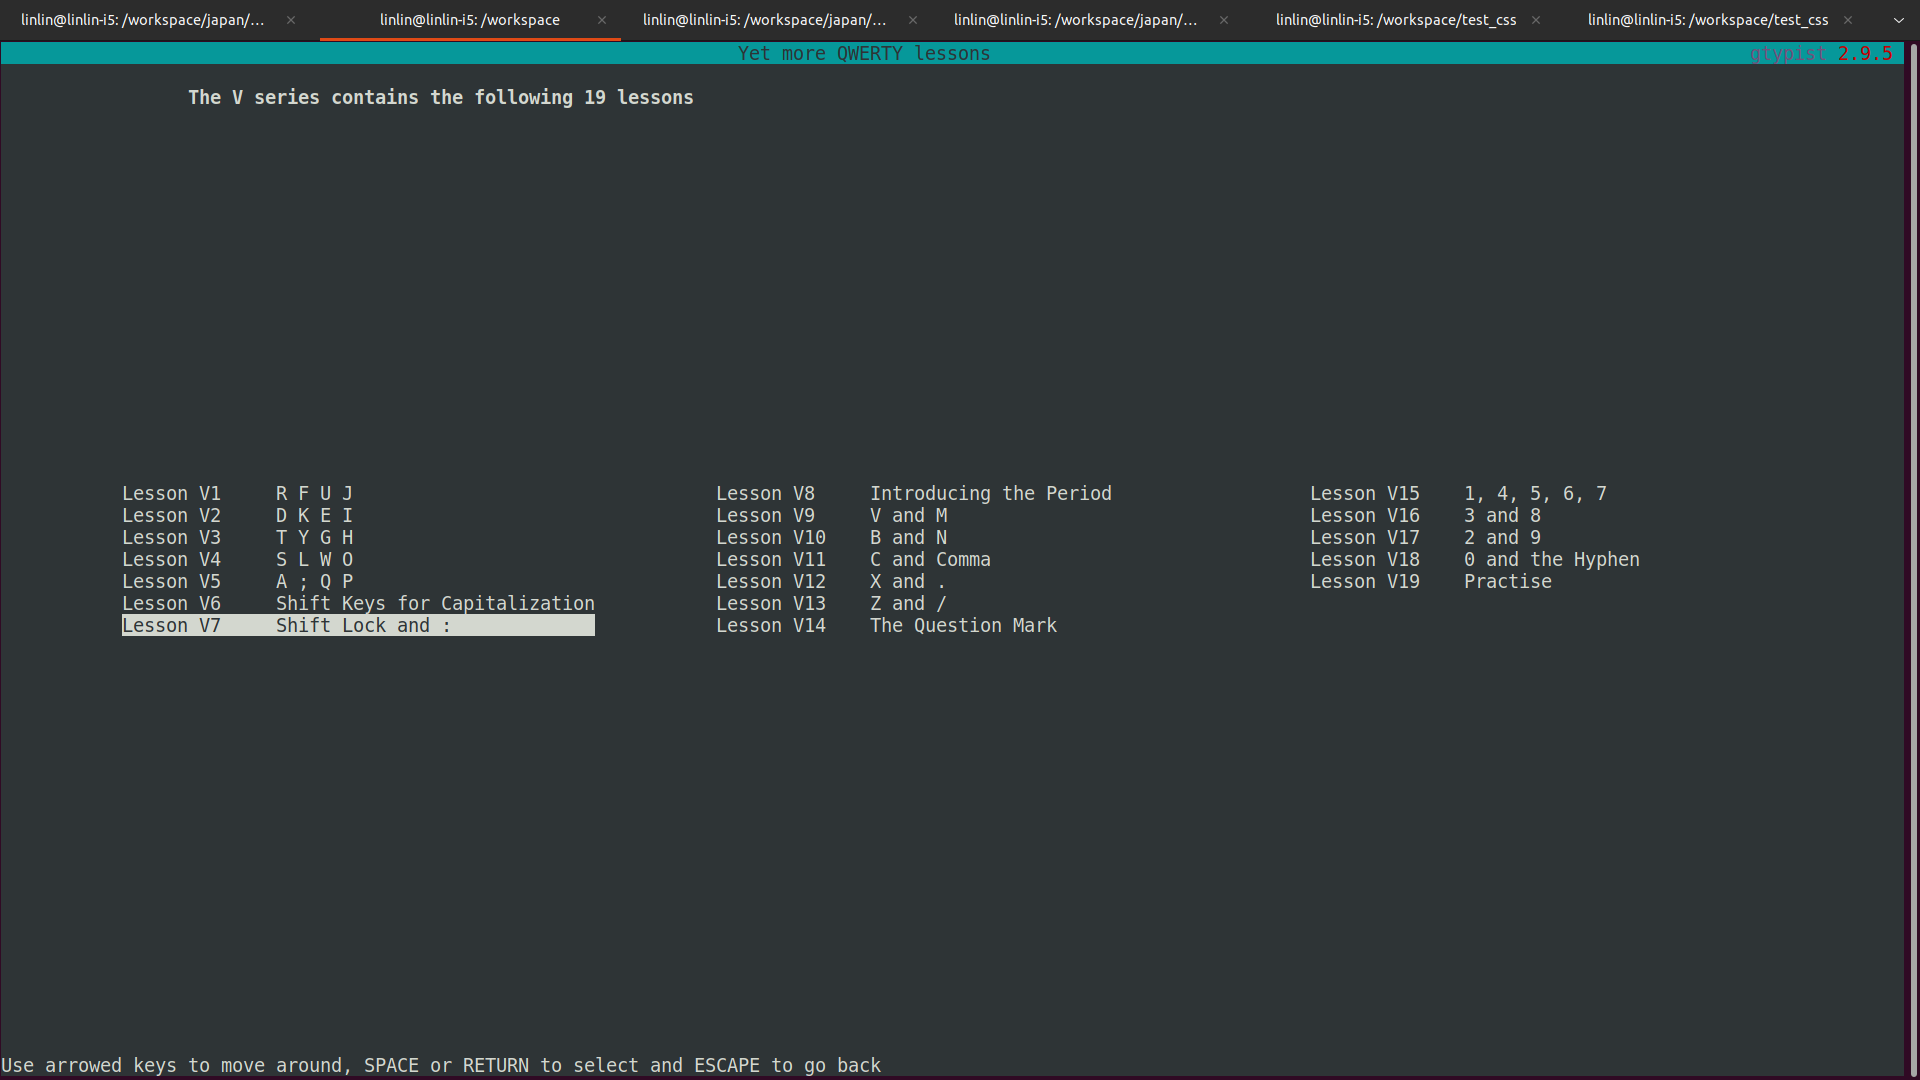Select Lesson V1 R F U J

357,493
